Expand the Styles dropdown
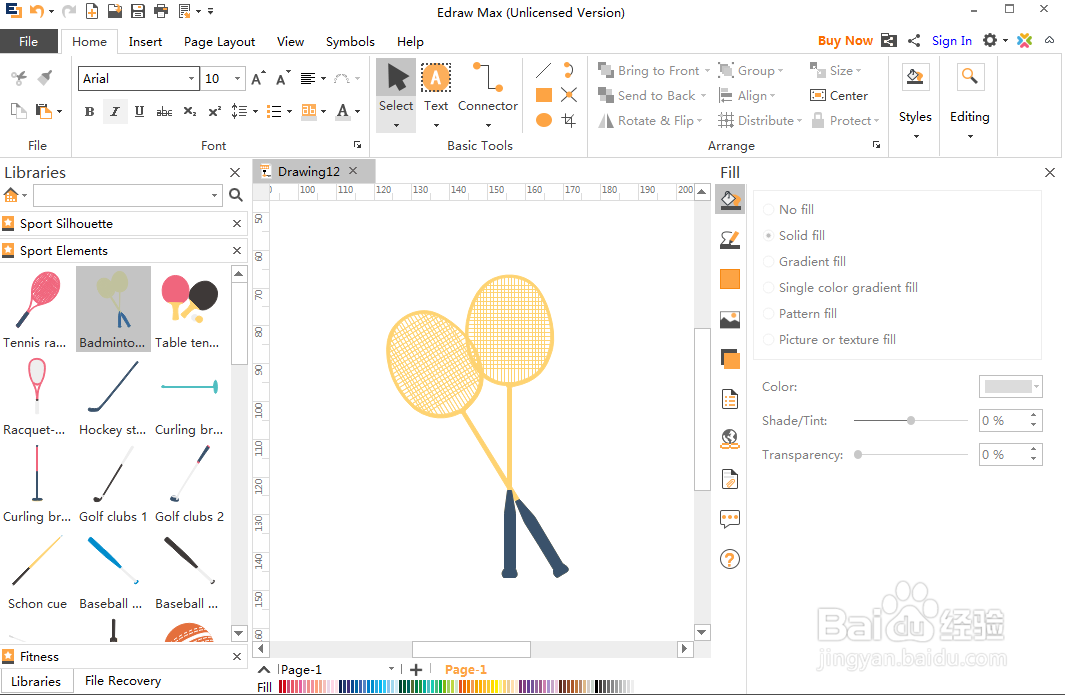Screen dimensions: 1065x695 916,137
